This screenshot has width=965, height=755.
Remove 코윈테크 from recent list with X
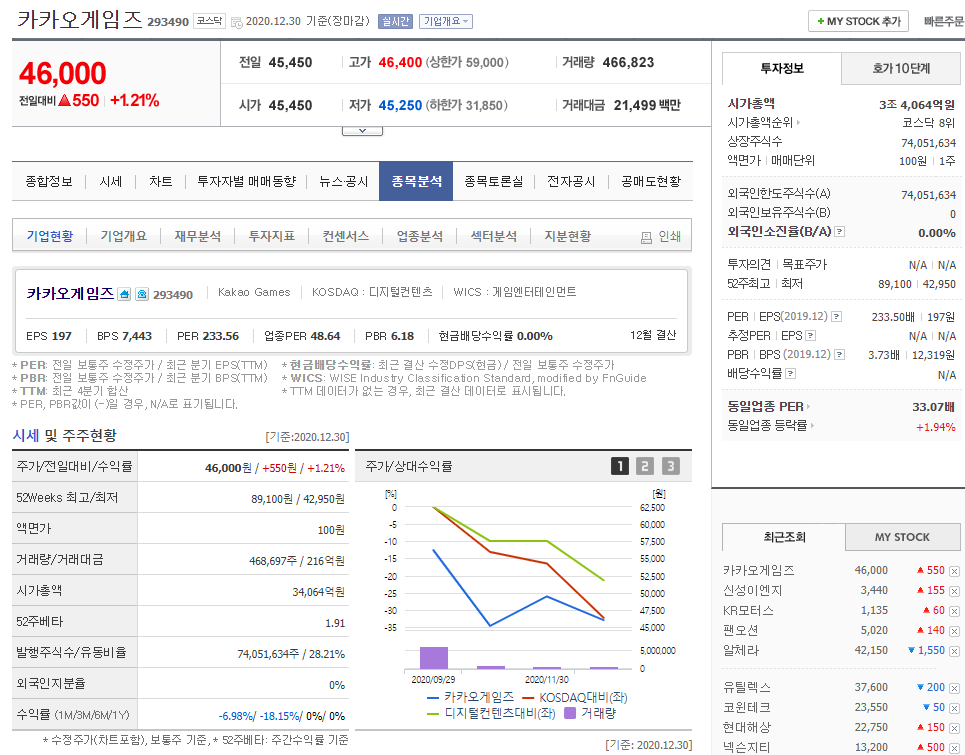954,708
